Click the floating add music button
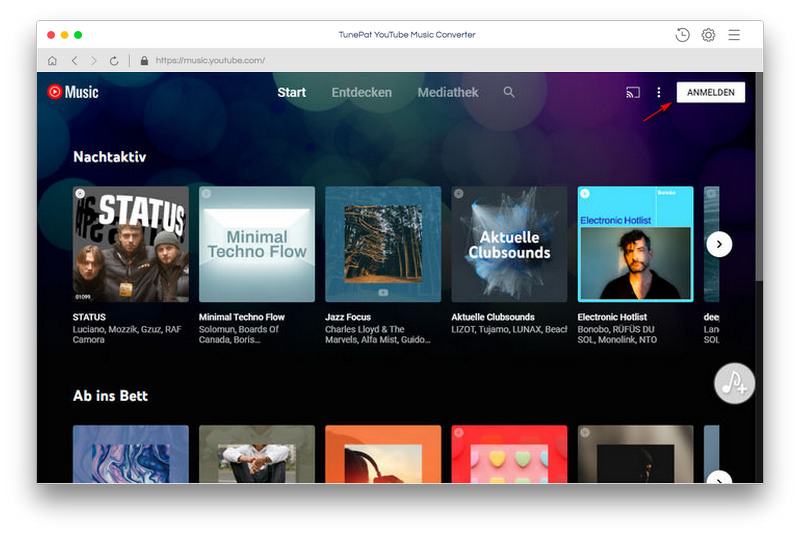The width and height of the screenshot is (800, 536). pyautogui.click(x=734, y=384)
